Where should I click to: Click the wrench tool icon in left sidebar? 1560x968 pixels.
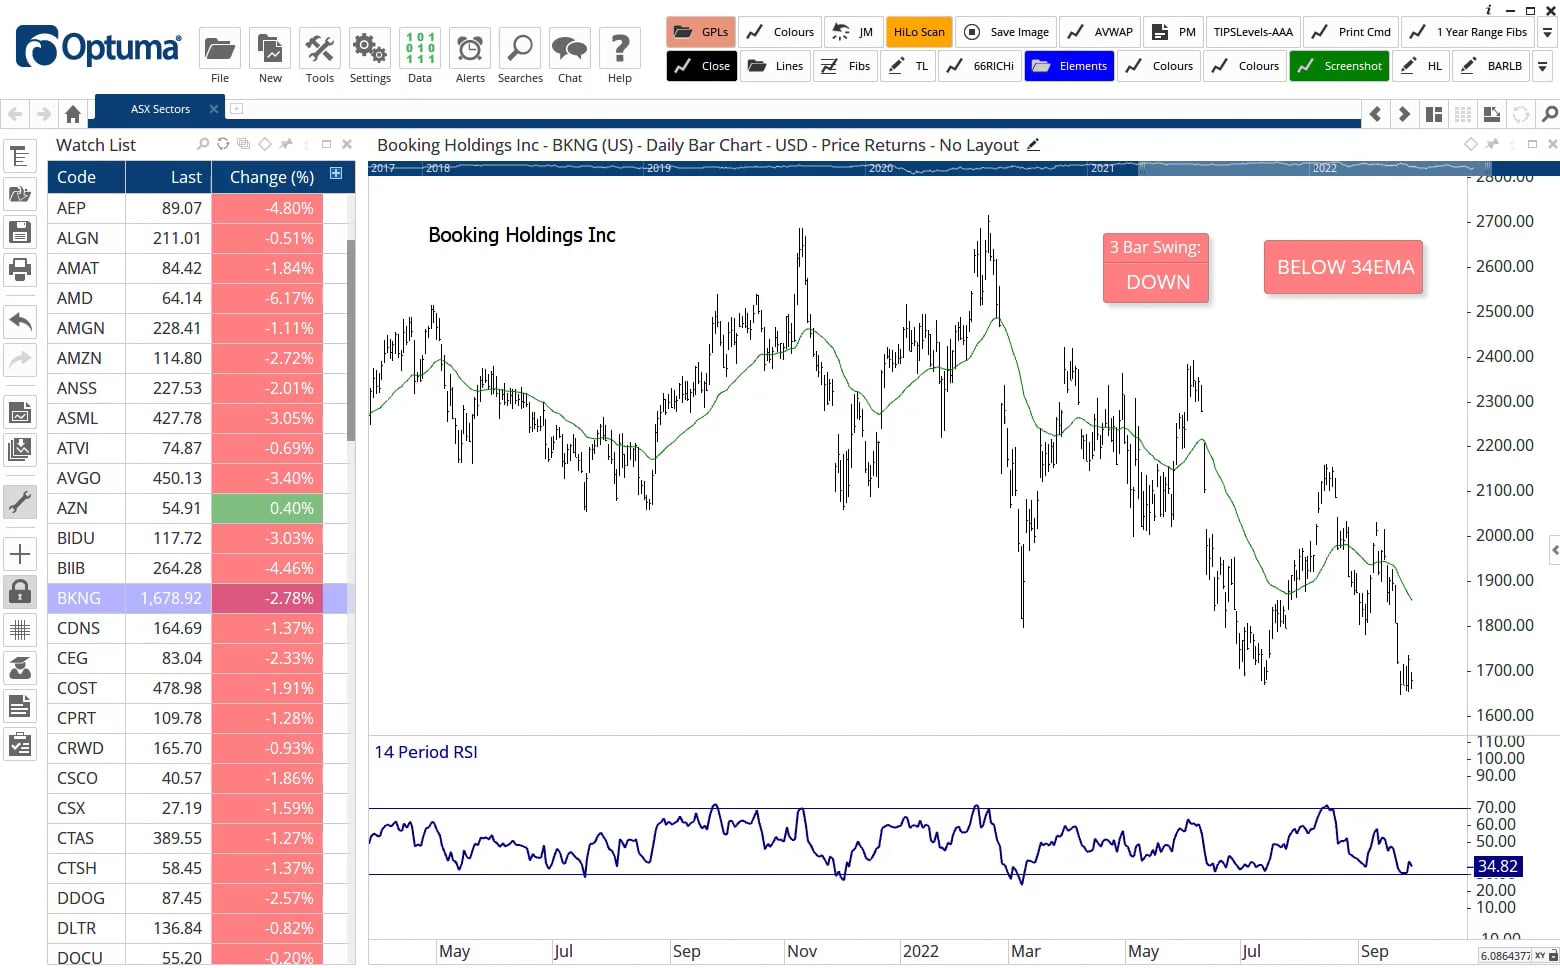pyautogui.click(x=20, y=502)
